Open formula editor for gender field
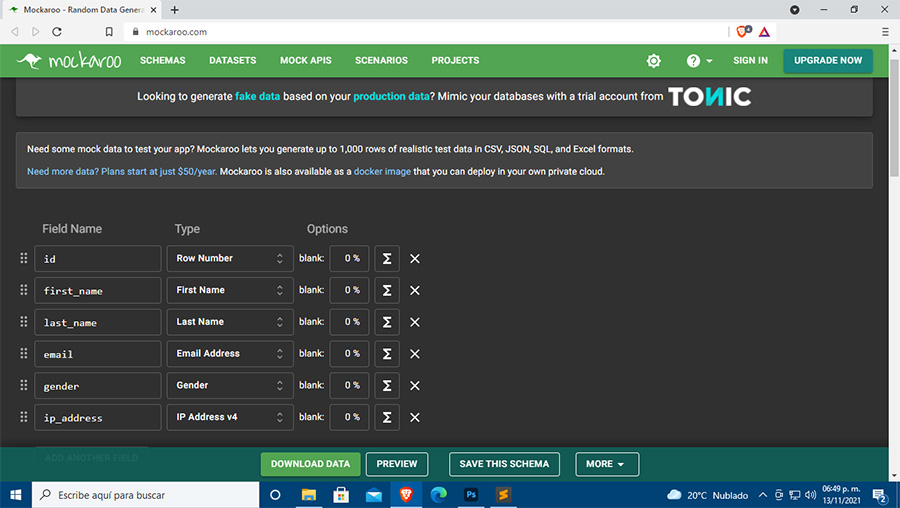The height and width of the screenshot is (508, 900). pos(386,386)
